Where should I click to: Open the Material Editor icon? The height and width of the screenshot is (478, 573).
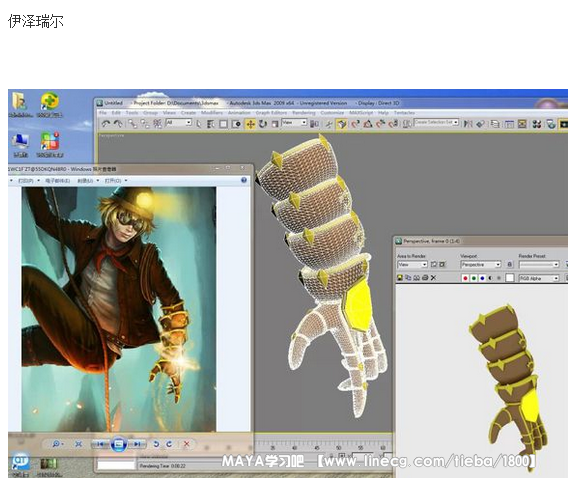point(536,124)
